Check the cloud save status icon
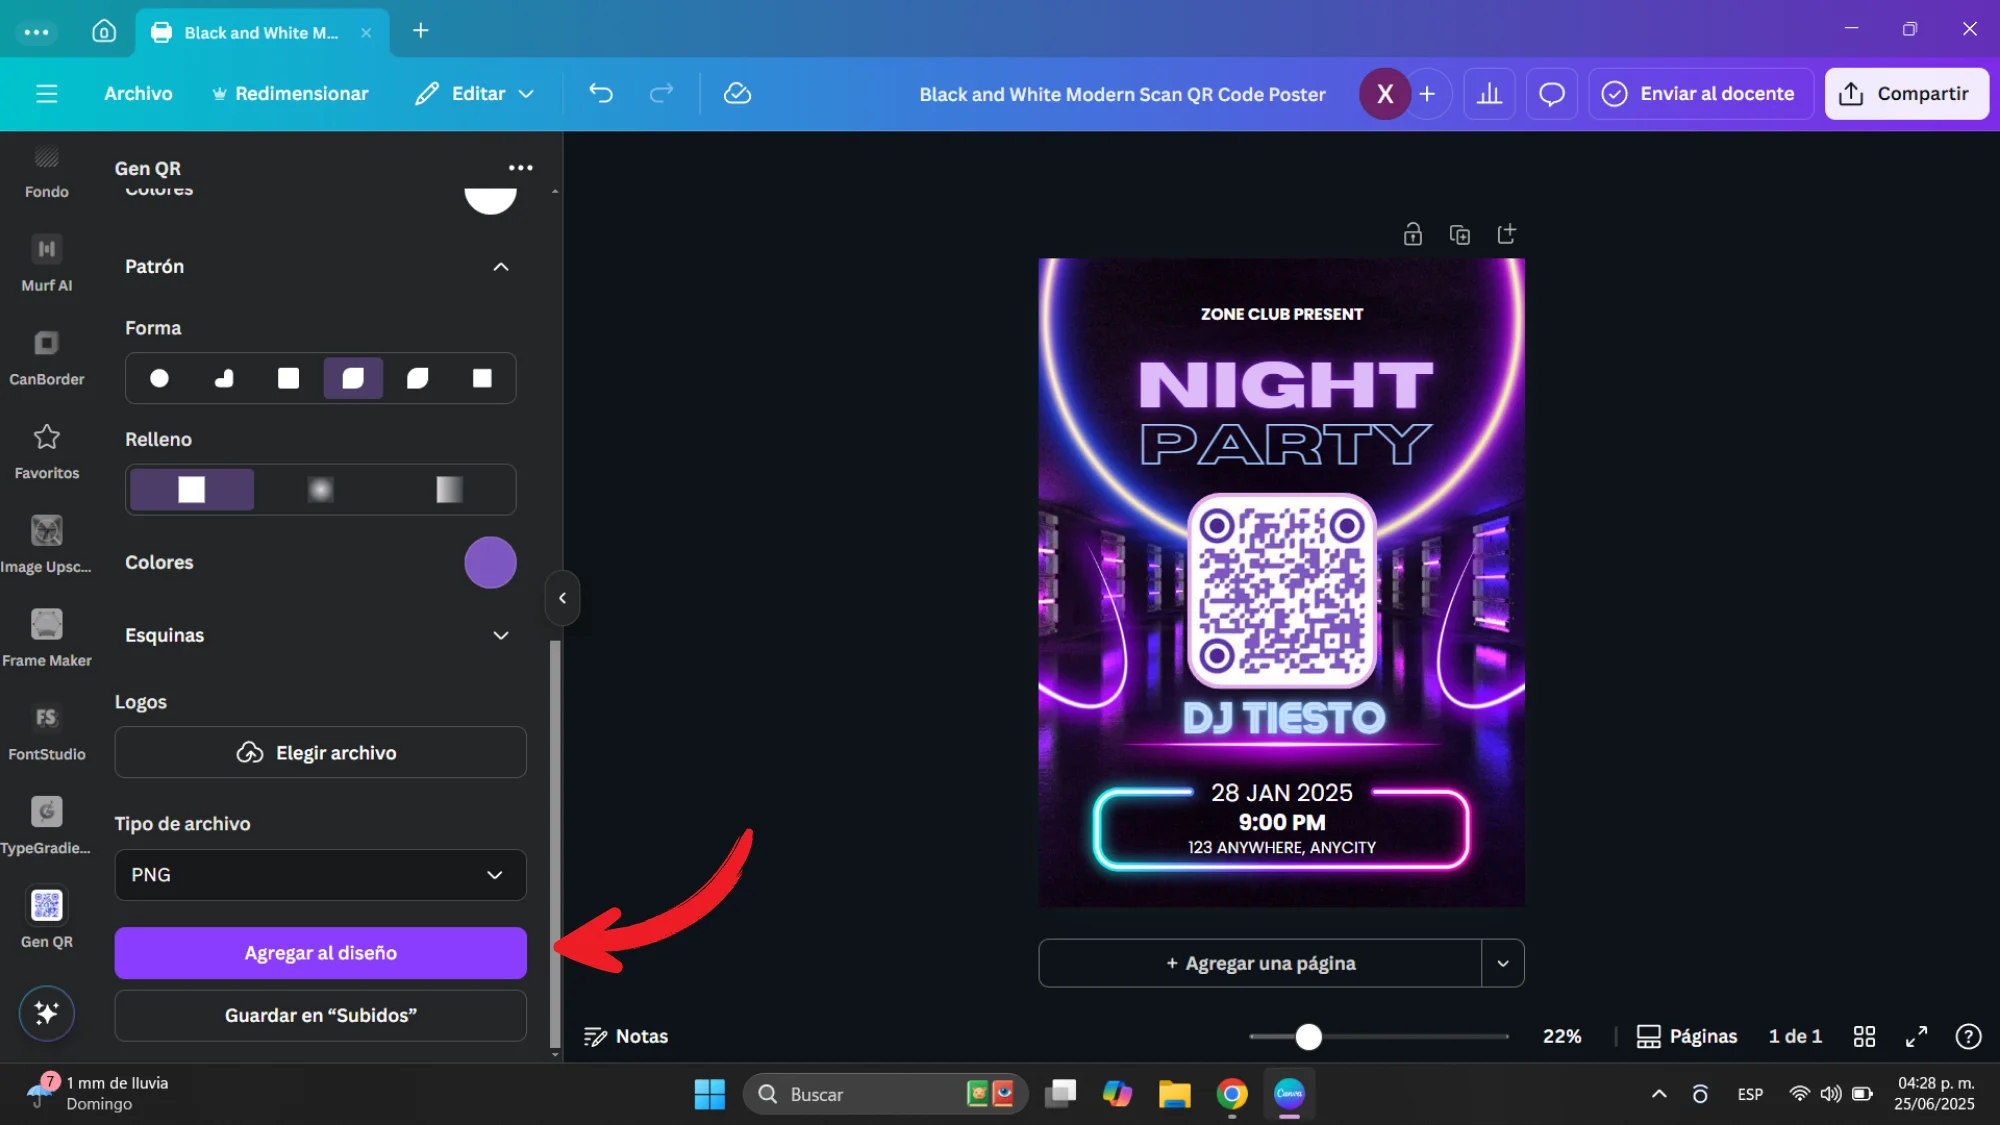The width and height of the screenshot is (2000, 1125). 737,93
